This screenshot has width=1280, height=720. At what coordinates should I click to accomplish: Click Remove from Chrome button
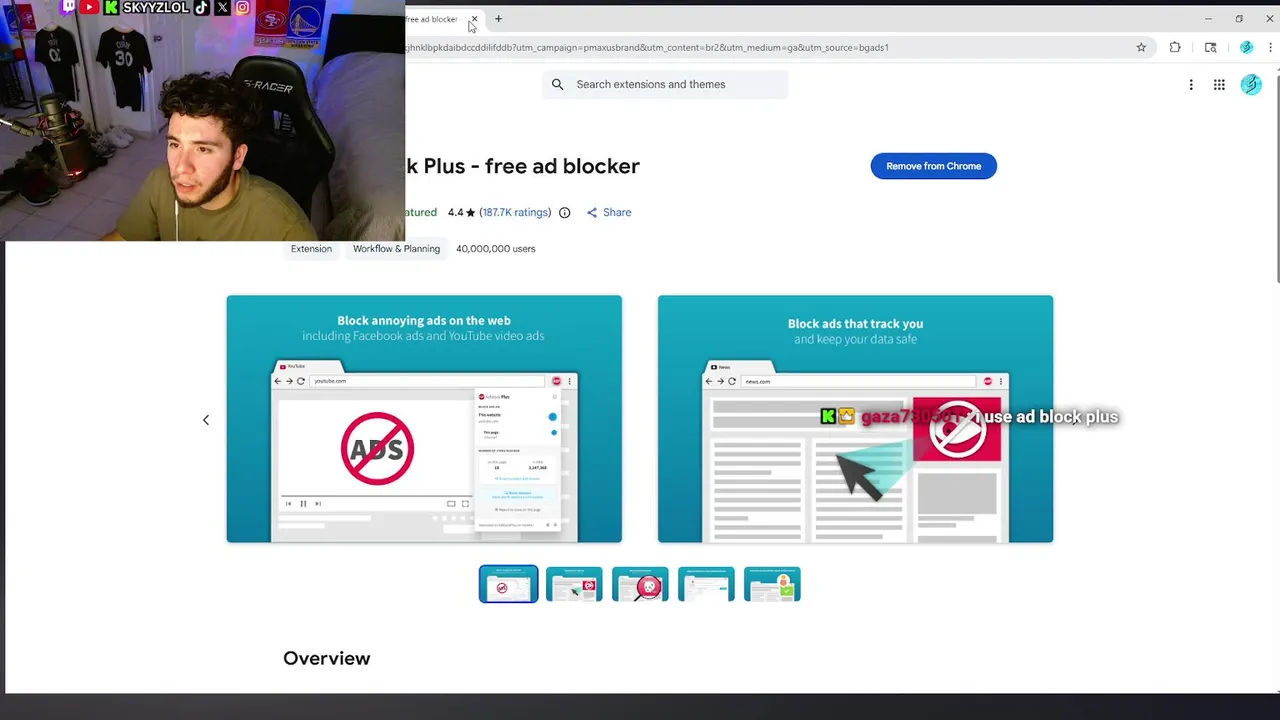(x=933, y=166)
